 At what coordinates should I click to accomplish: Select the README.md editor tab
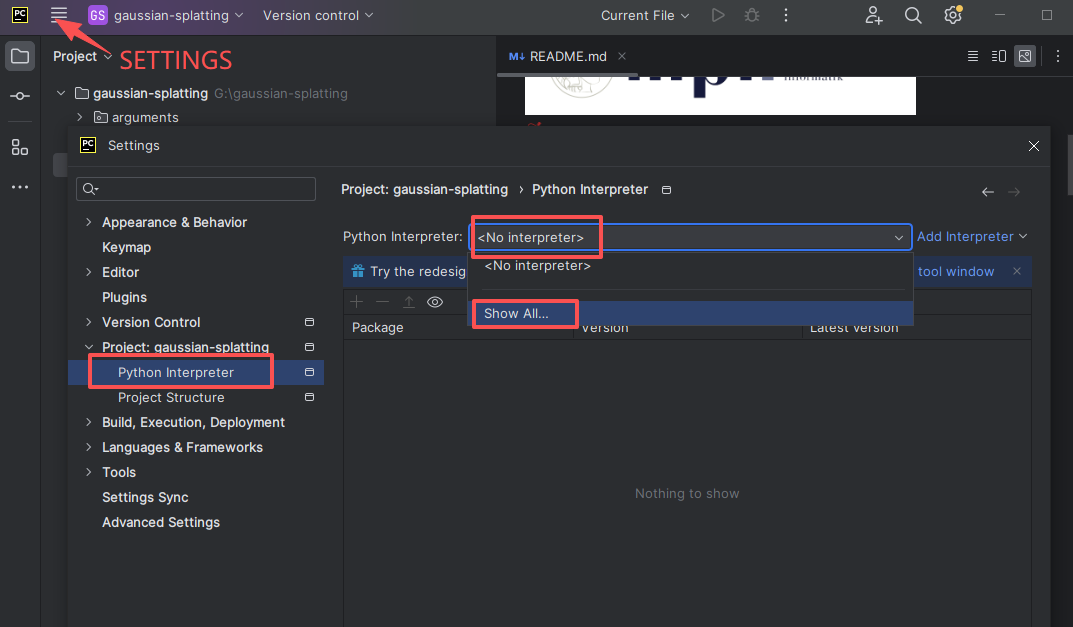[567, 56]
